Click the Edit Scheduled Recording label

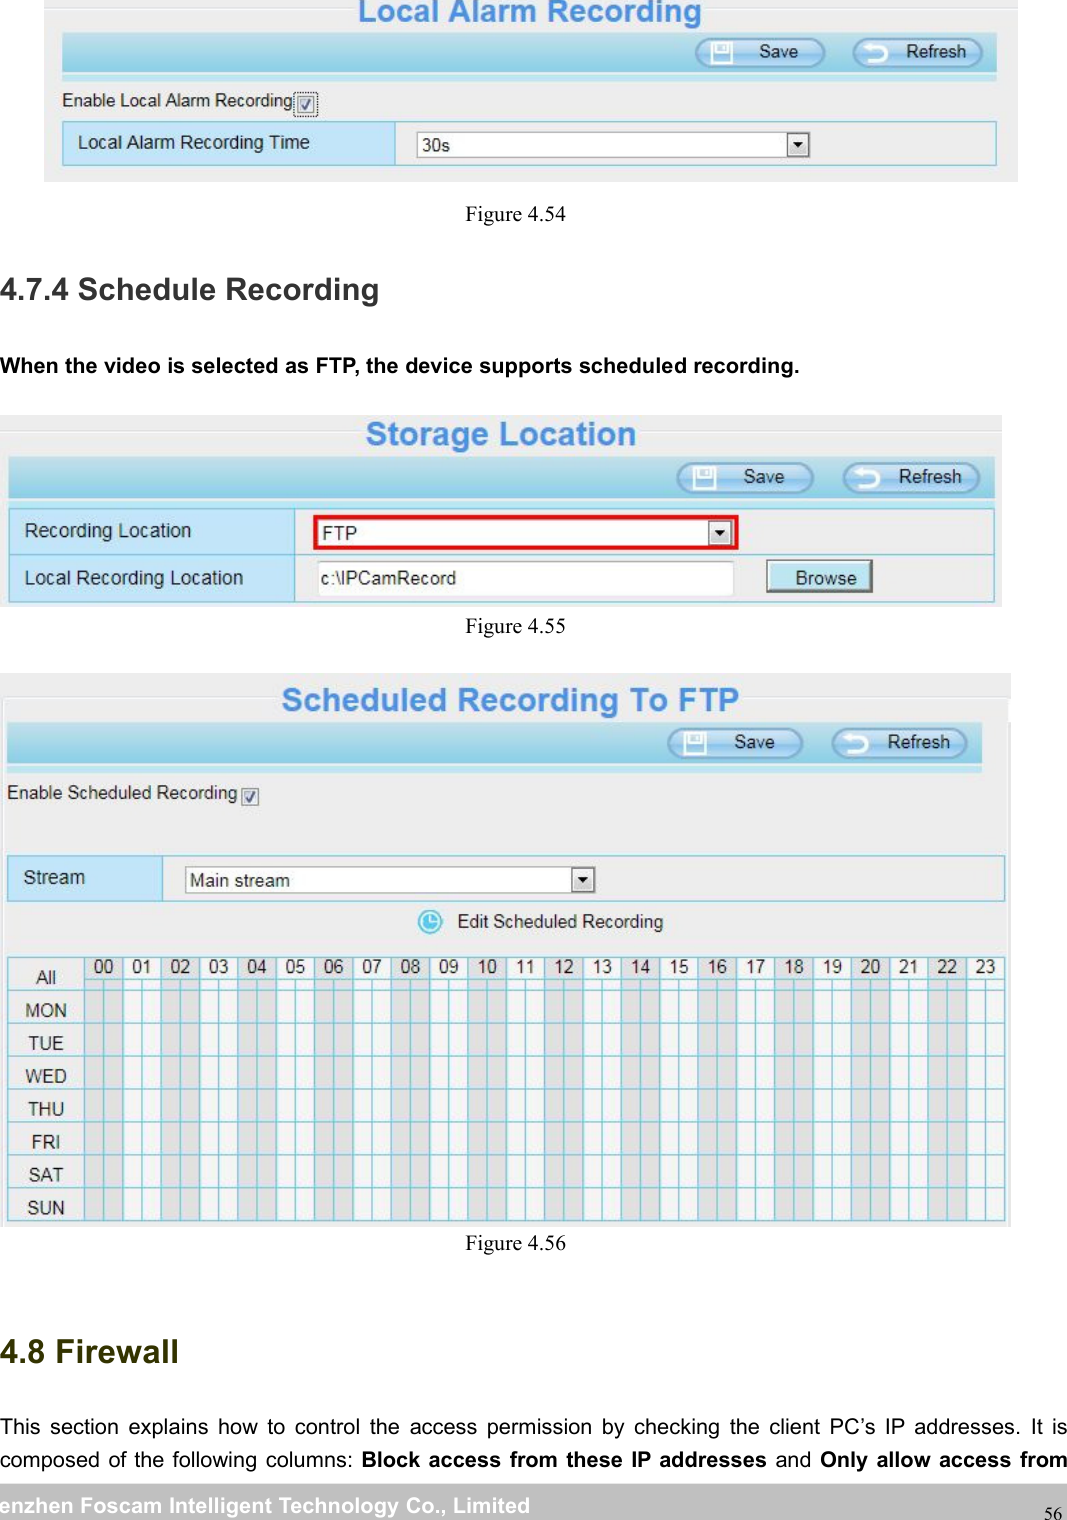(x=560, y=922)
